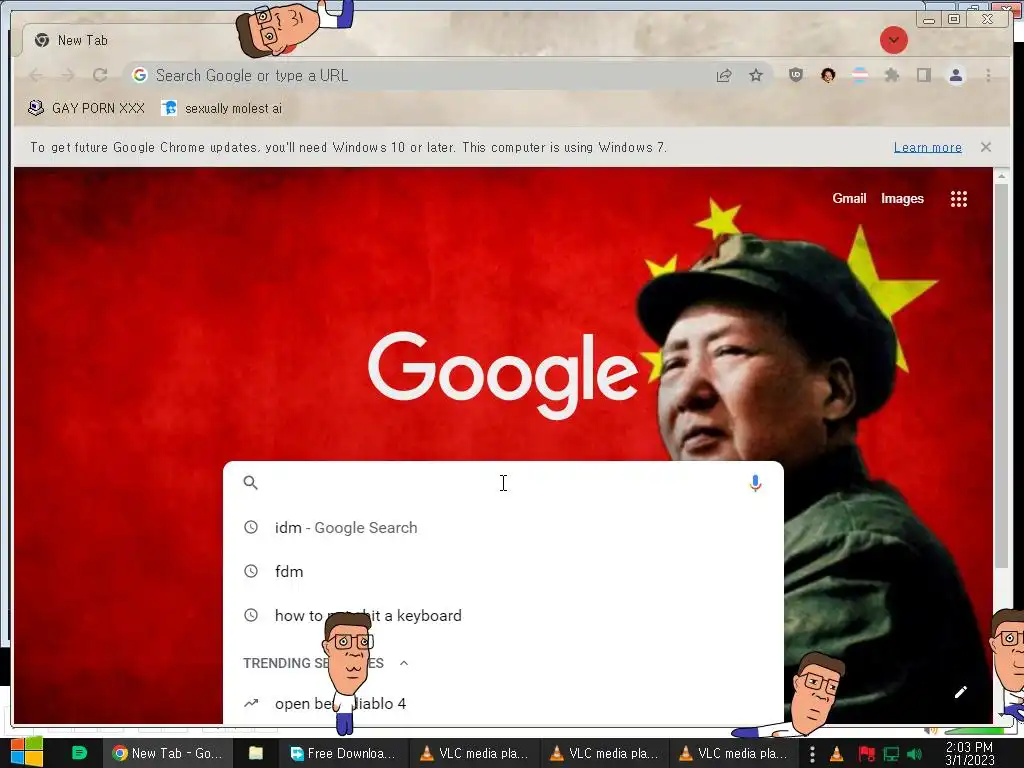Screen dimensions: 1024x768
Task: Click the scrollbar up arrow
Action: point(1001,176)
